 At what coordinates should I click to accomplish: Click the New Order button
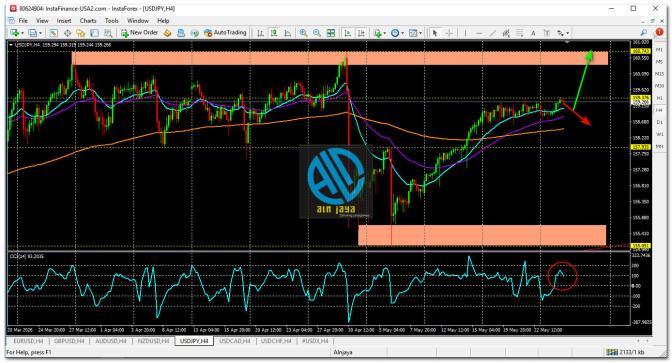(x=140, y=33)
